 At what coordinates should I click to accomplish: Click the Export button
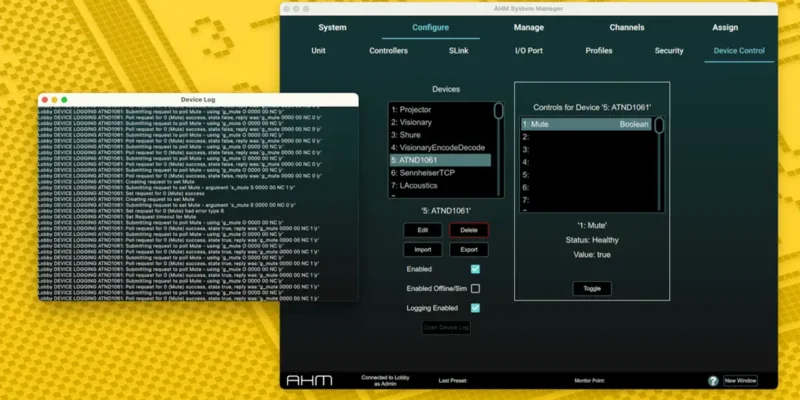(469, 249)
